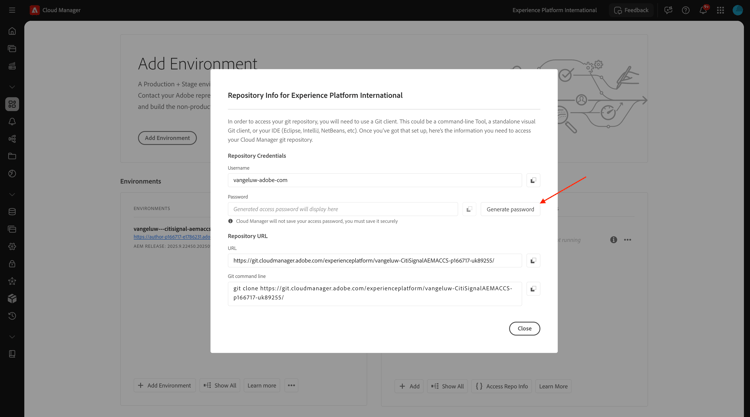This screenshot has width=750, height=417.
Task: Click the info note about saving password
Action: [313, 221]
